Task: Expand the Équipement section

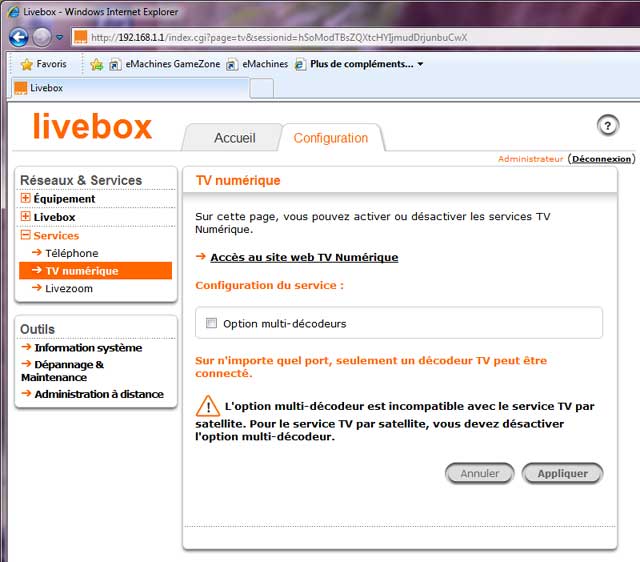Action: click(x=26, y=199)
